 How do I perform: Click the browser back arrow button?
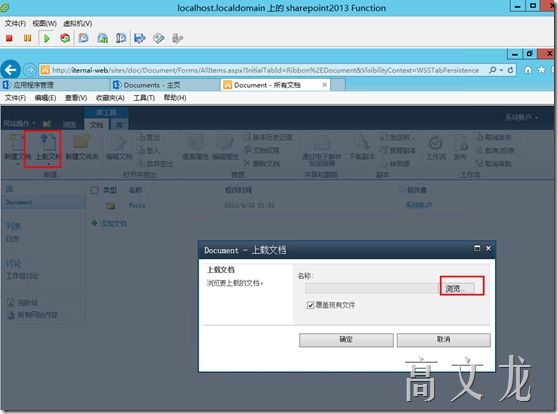10,70
